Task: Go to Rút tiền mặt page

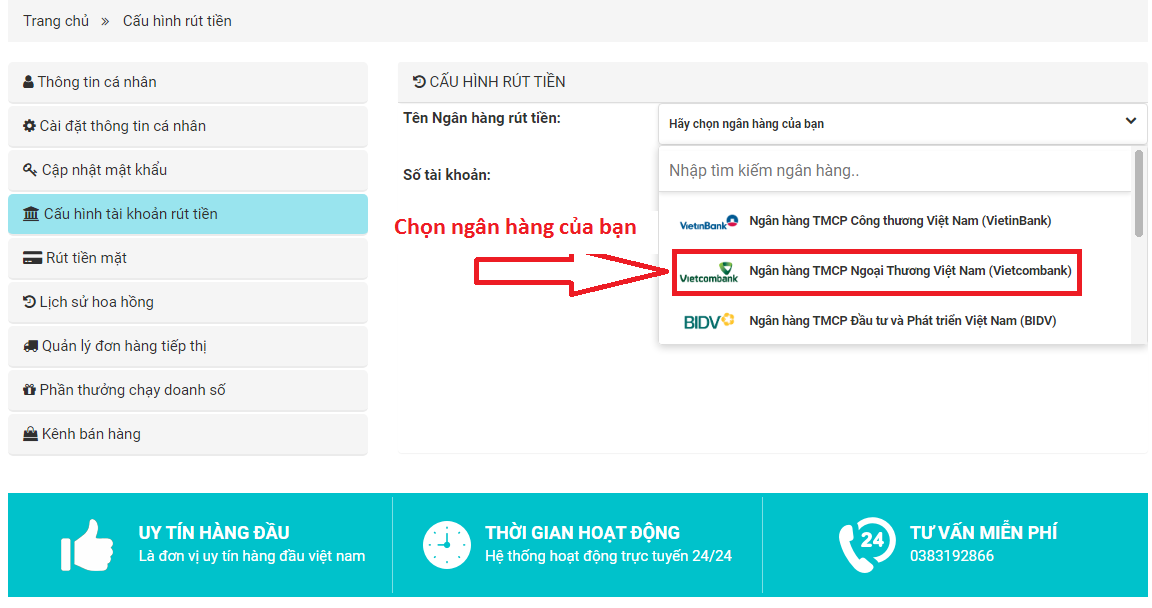Action: click(x=86, y=258)
